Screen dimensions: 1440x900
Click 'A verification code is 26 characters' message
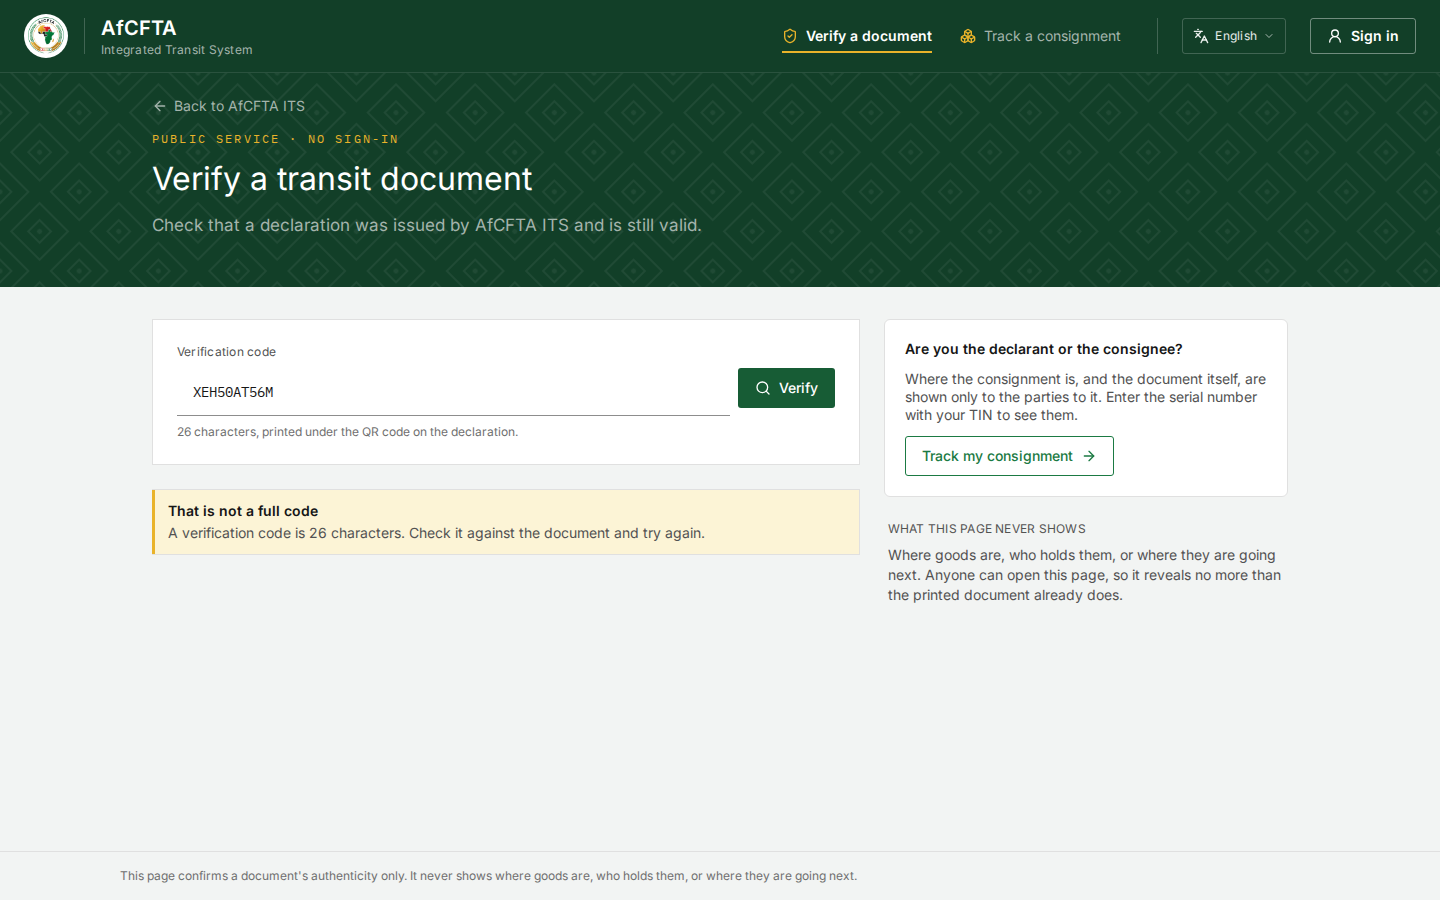[436, 533]
